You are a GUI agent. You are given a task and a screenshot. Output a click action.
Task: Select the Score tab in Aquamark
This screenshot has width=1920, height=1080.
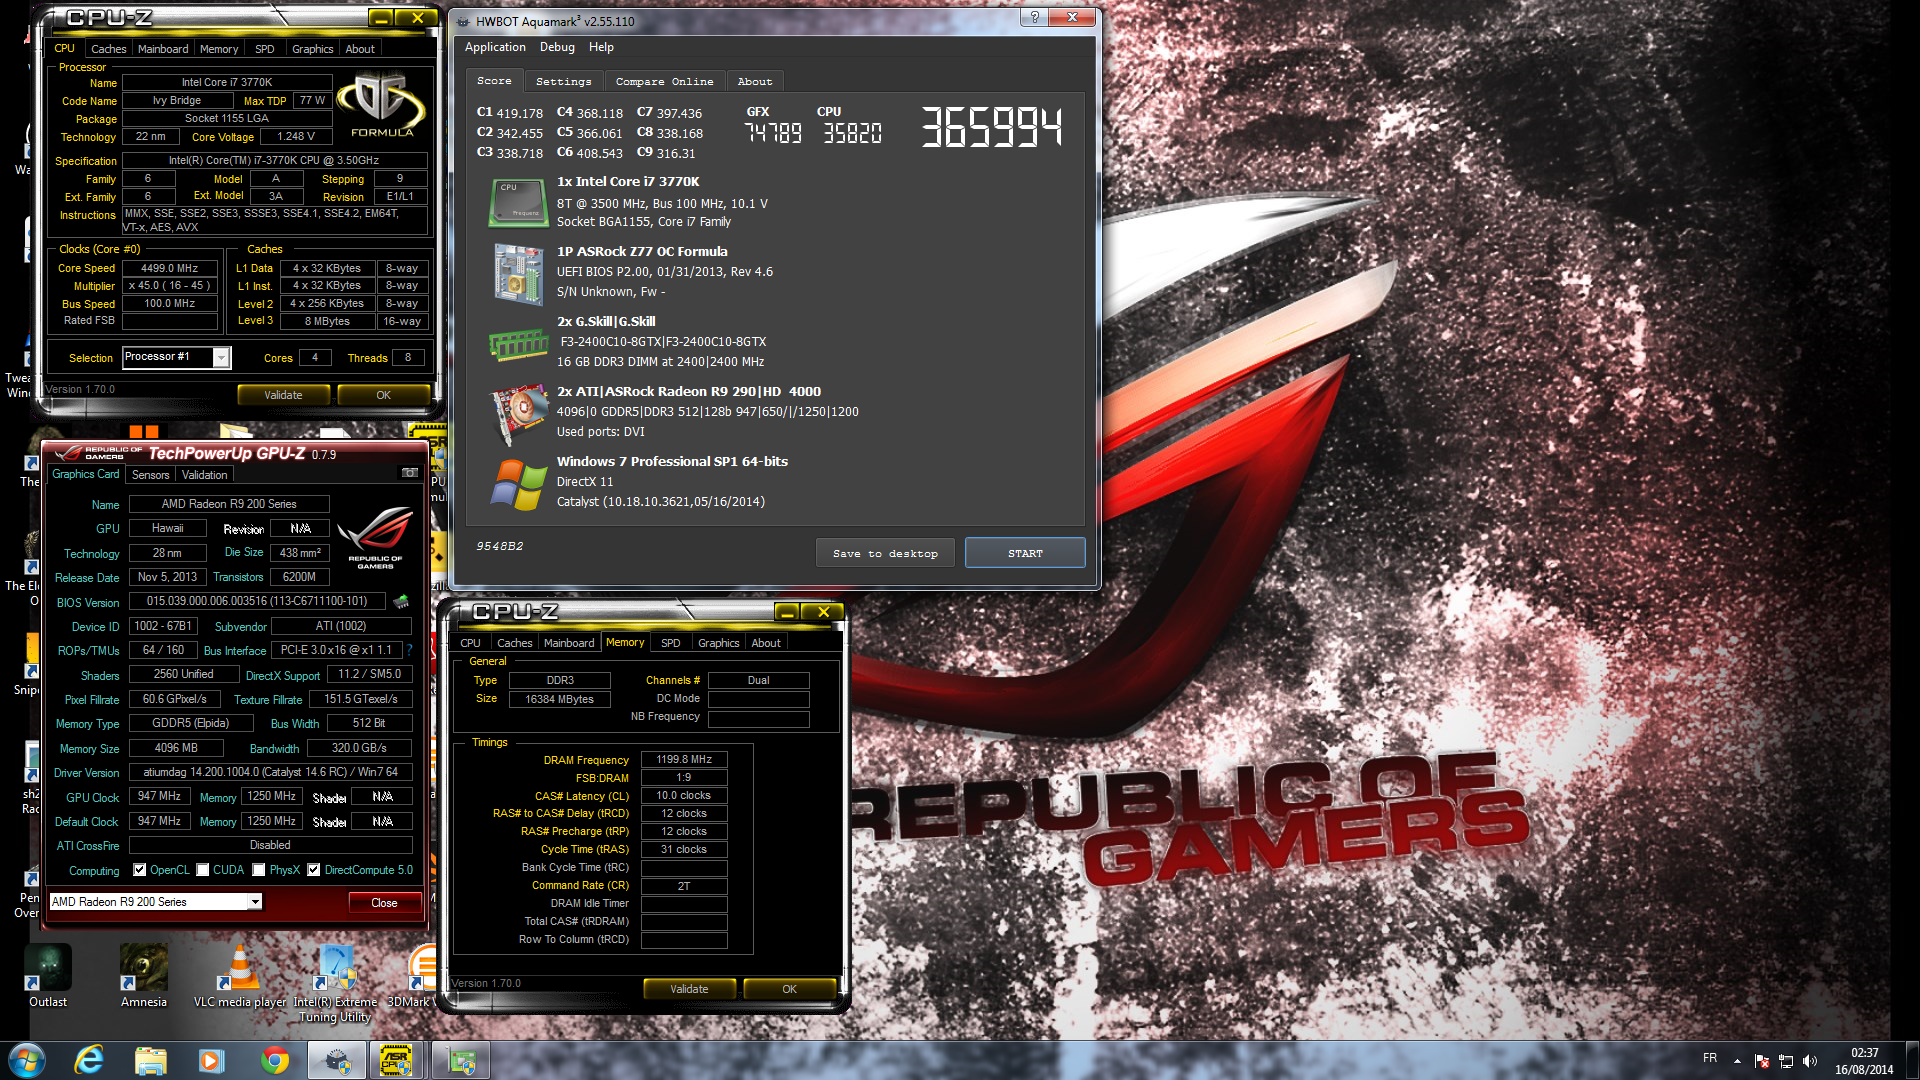click(x=494, y=81)
